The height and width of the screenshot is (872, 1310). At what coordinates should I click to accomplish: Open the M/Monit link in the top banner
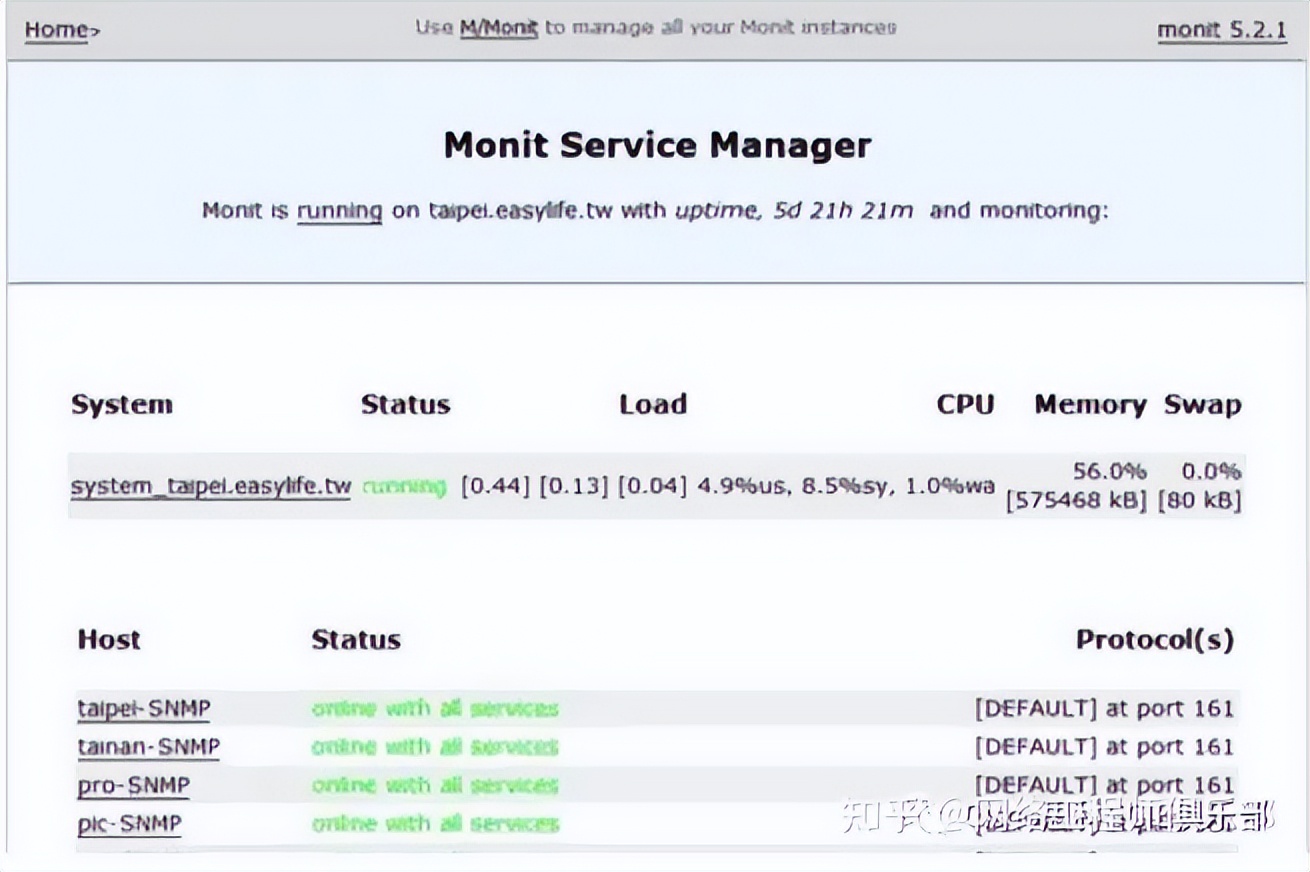tap(498, 28)
